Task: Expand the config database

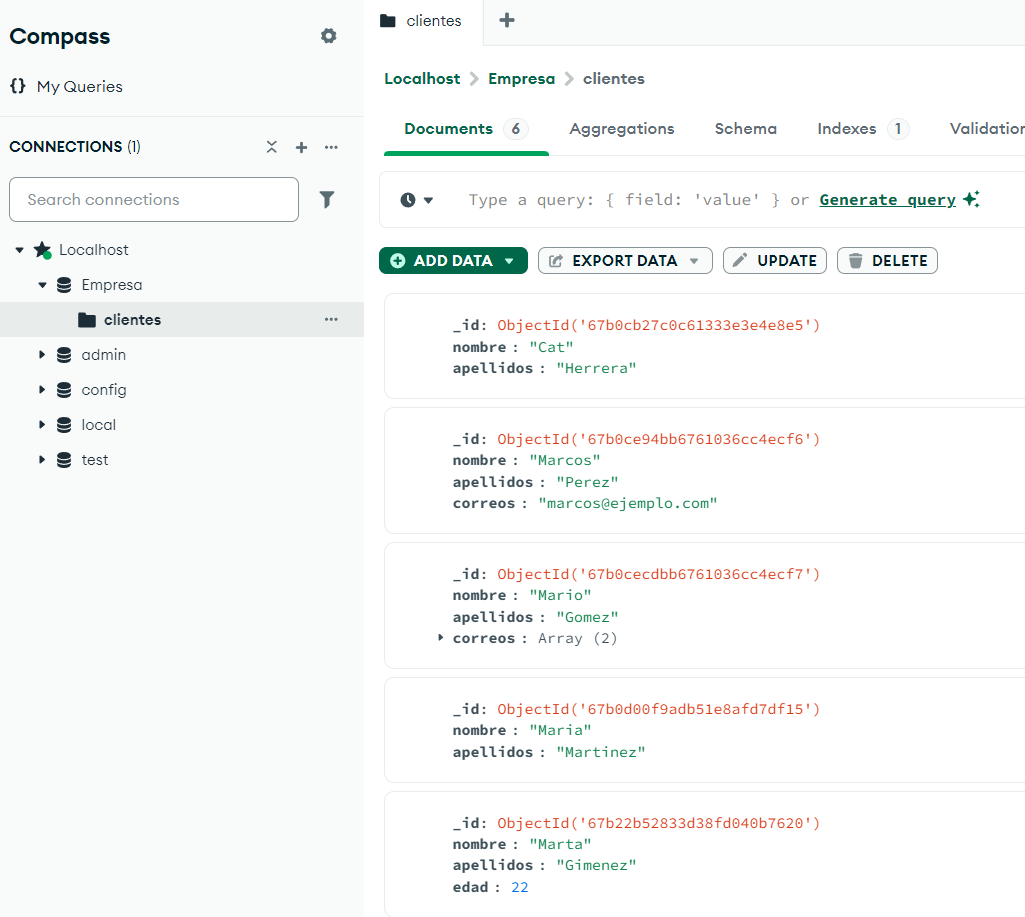Action: tap(42, 390)
